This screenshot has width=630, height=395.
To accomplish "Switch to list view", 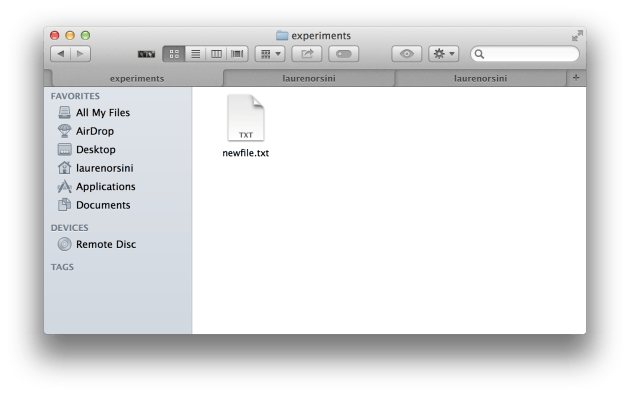I will [195, 54].
